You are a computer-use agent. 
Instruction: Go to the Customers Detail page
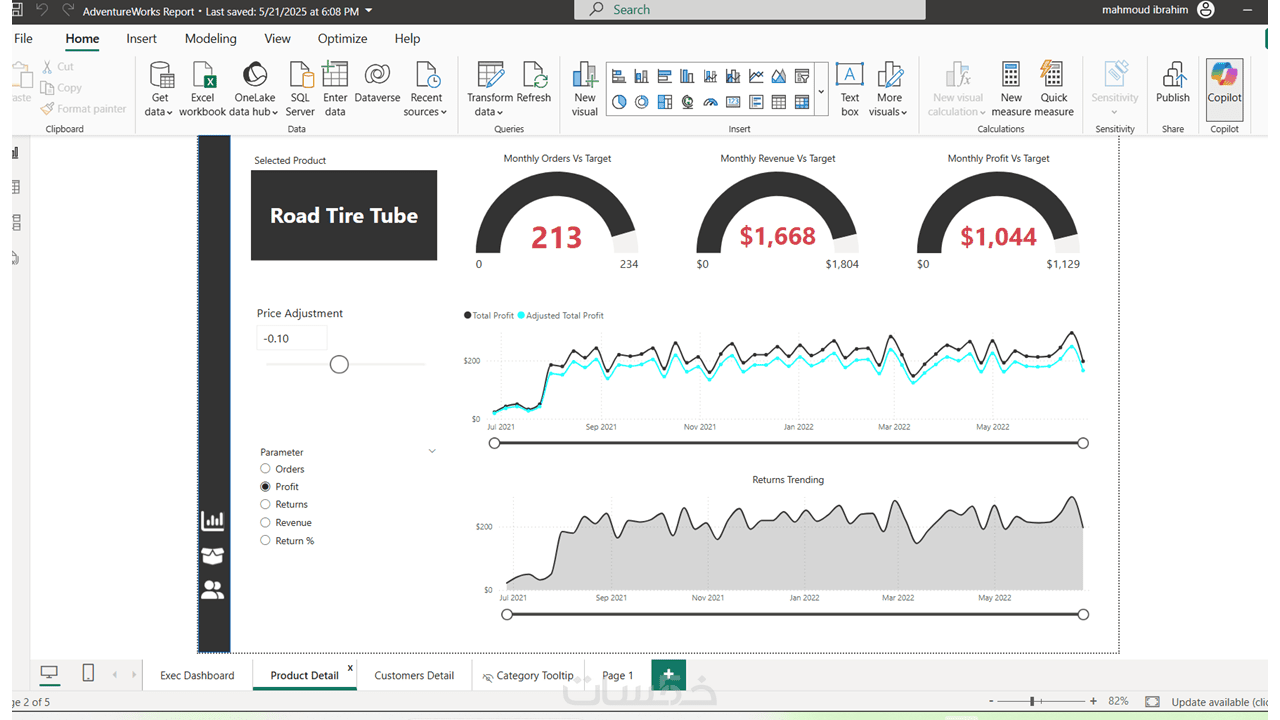point(414,675)
